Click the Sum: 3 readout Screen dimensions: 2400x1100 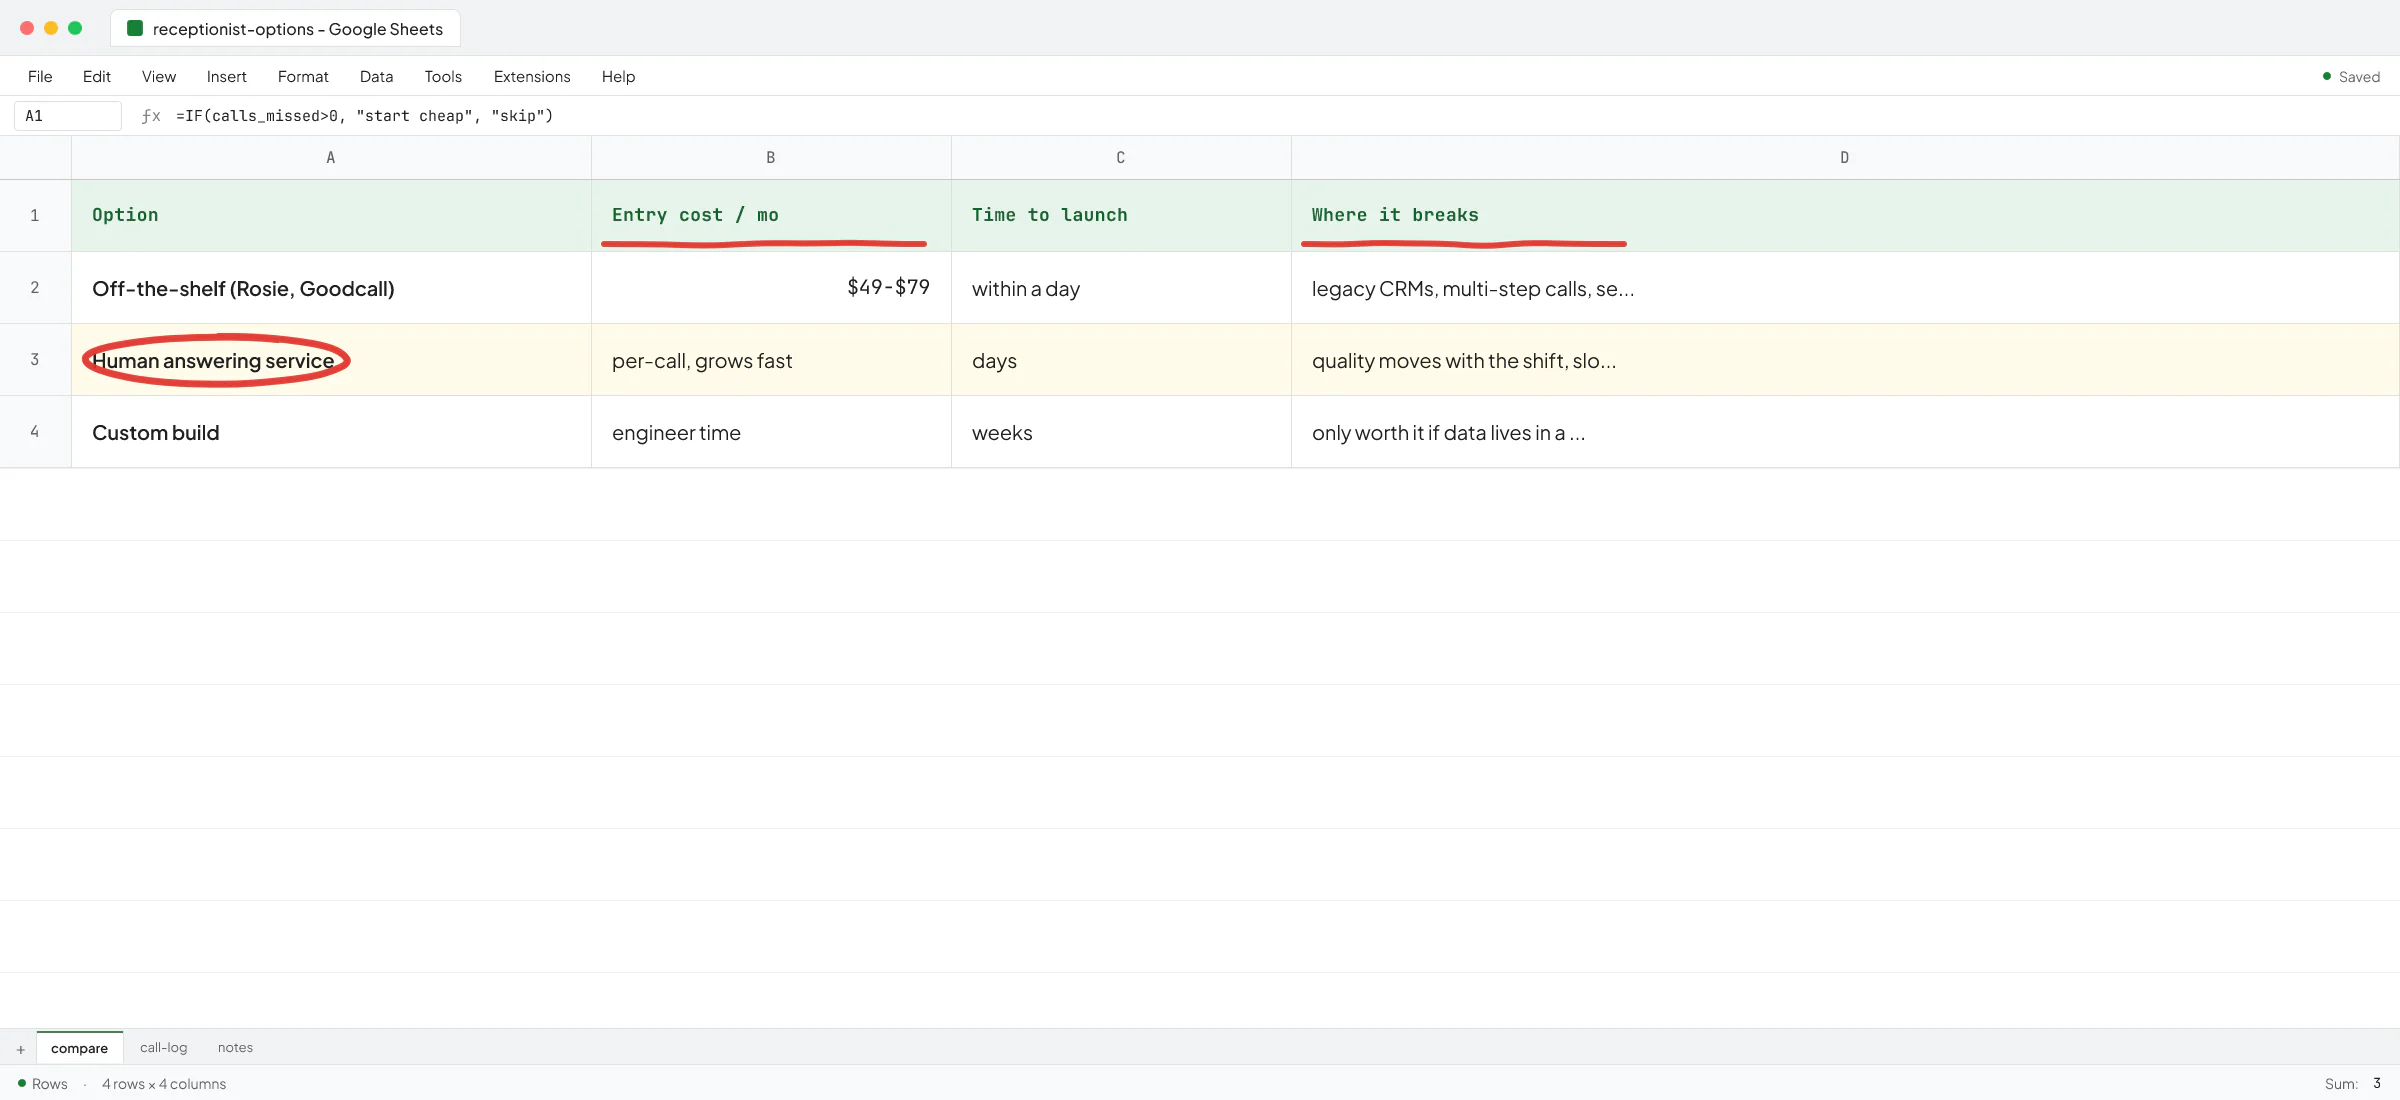tap(2353, 1084)
